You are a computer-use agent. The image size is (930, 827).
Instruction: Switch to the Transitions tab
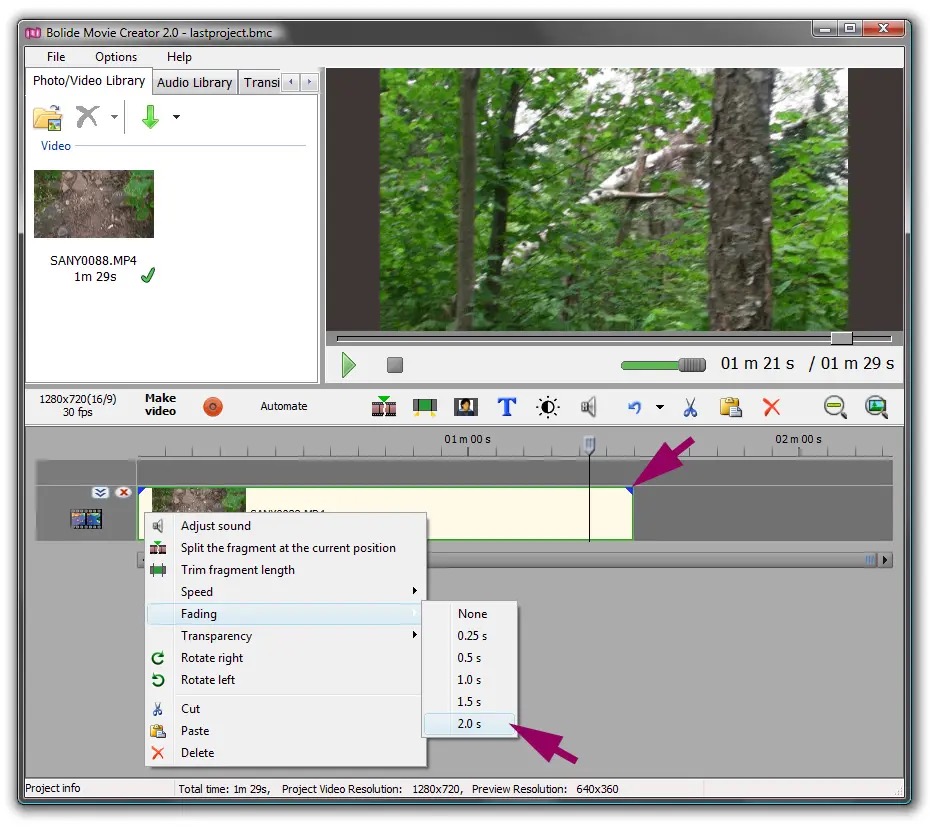pos(261,82)
